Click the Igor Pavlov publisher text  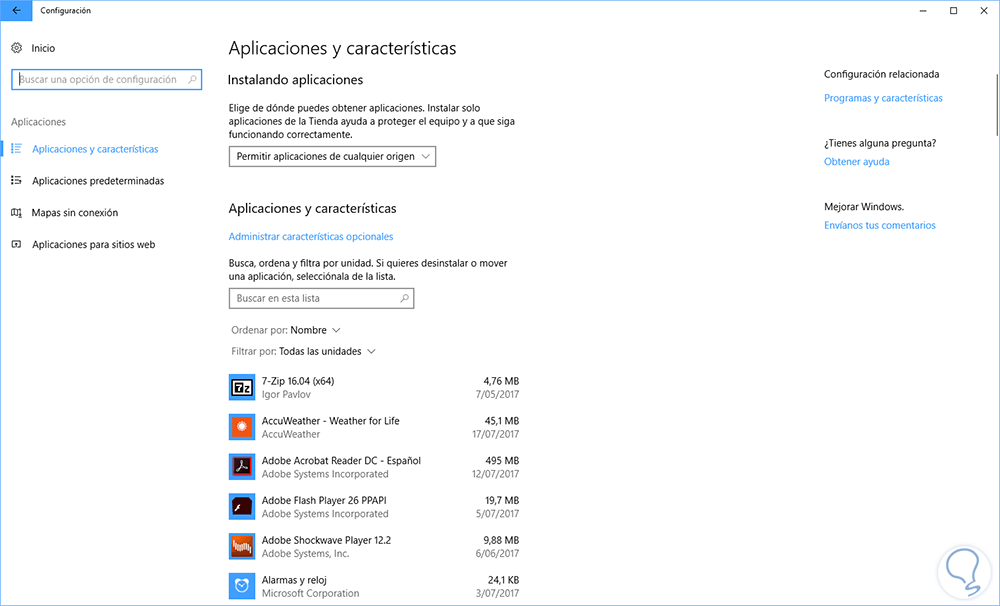[x=286, y=394]
